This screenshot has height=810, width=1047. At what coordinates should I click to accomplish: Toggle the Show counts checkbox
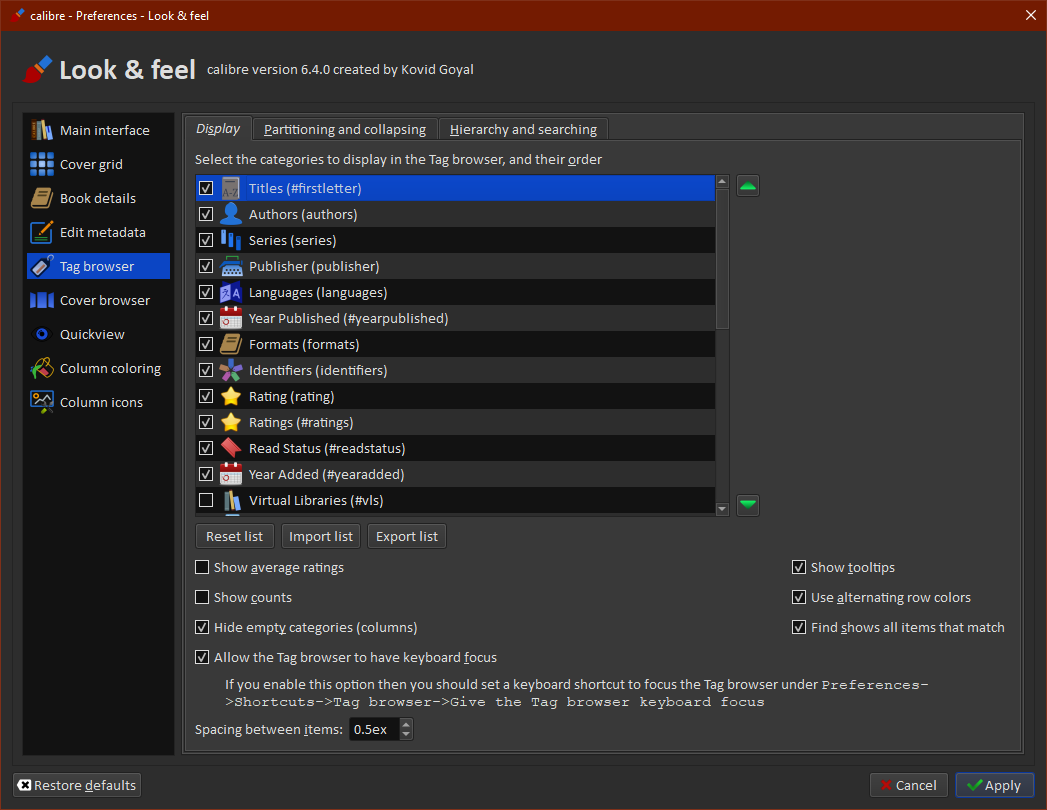[203, 598]
